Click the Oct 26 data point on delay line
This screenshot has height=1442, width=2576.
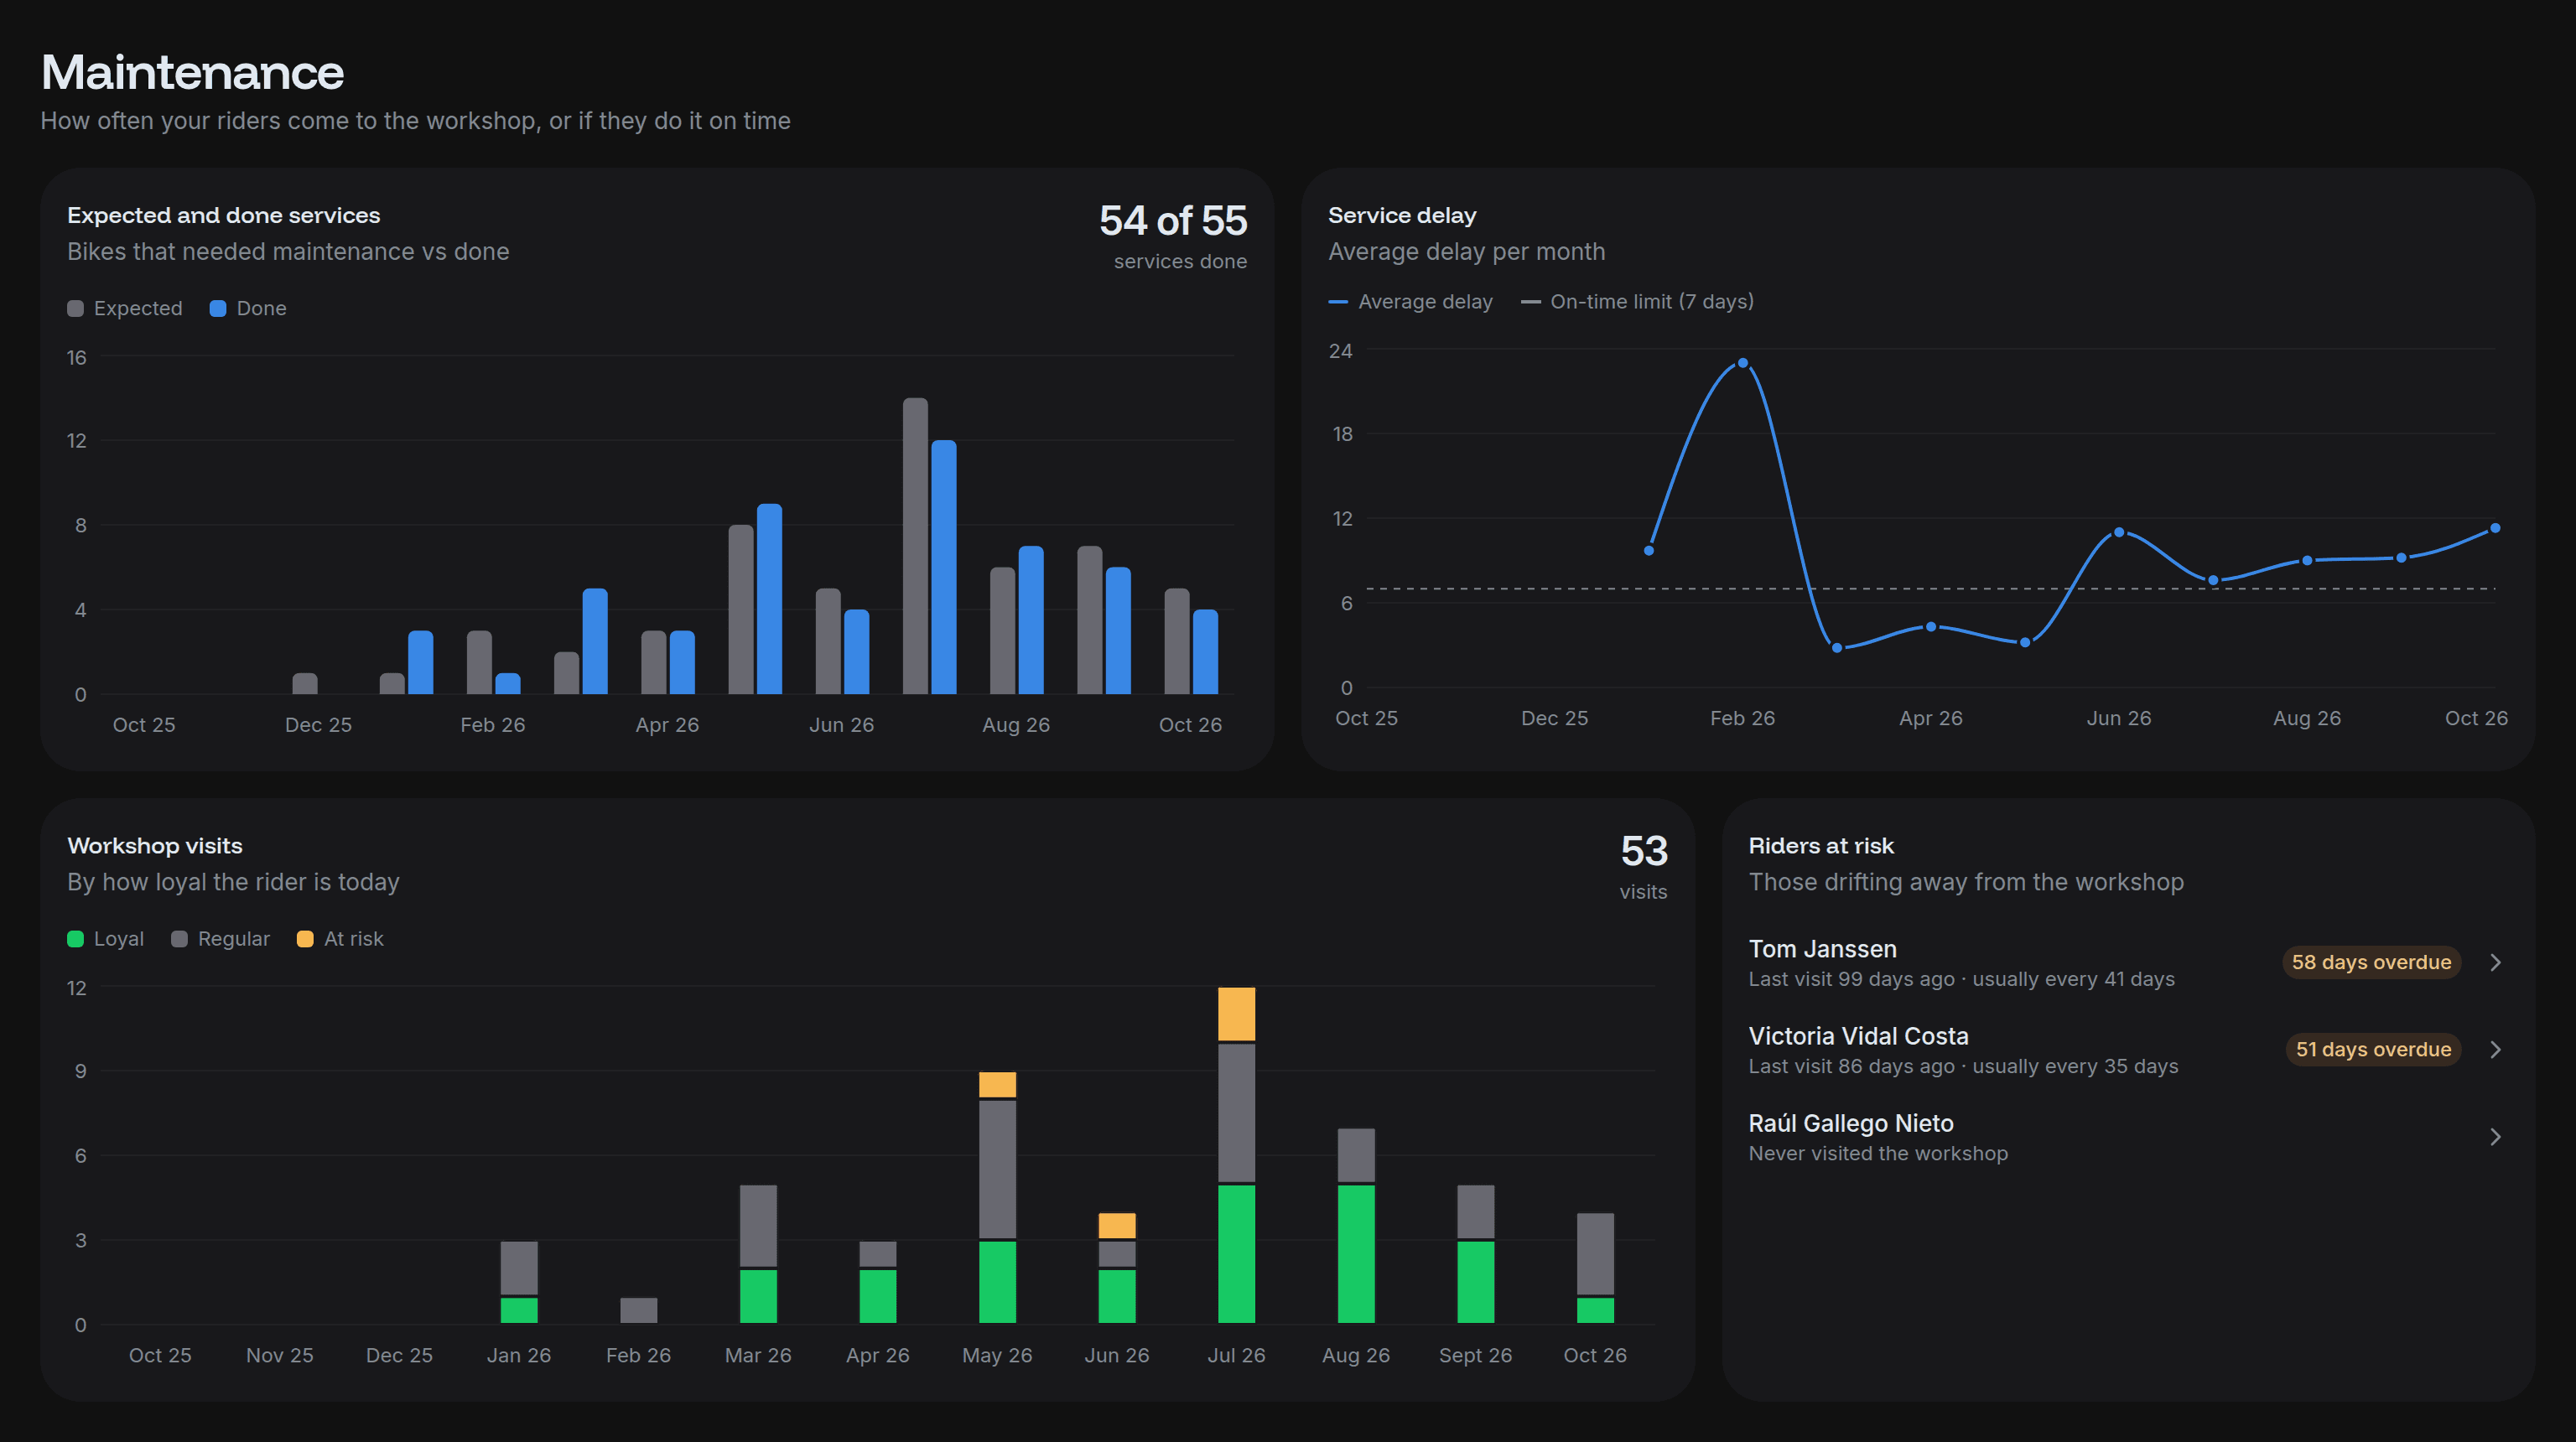2494,528
